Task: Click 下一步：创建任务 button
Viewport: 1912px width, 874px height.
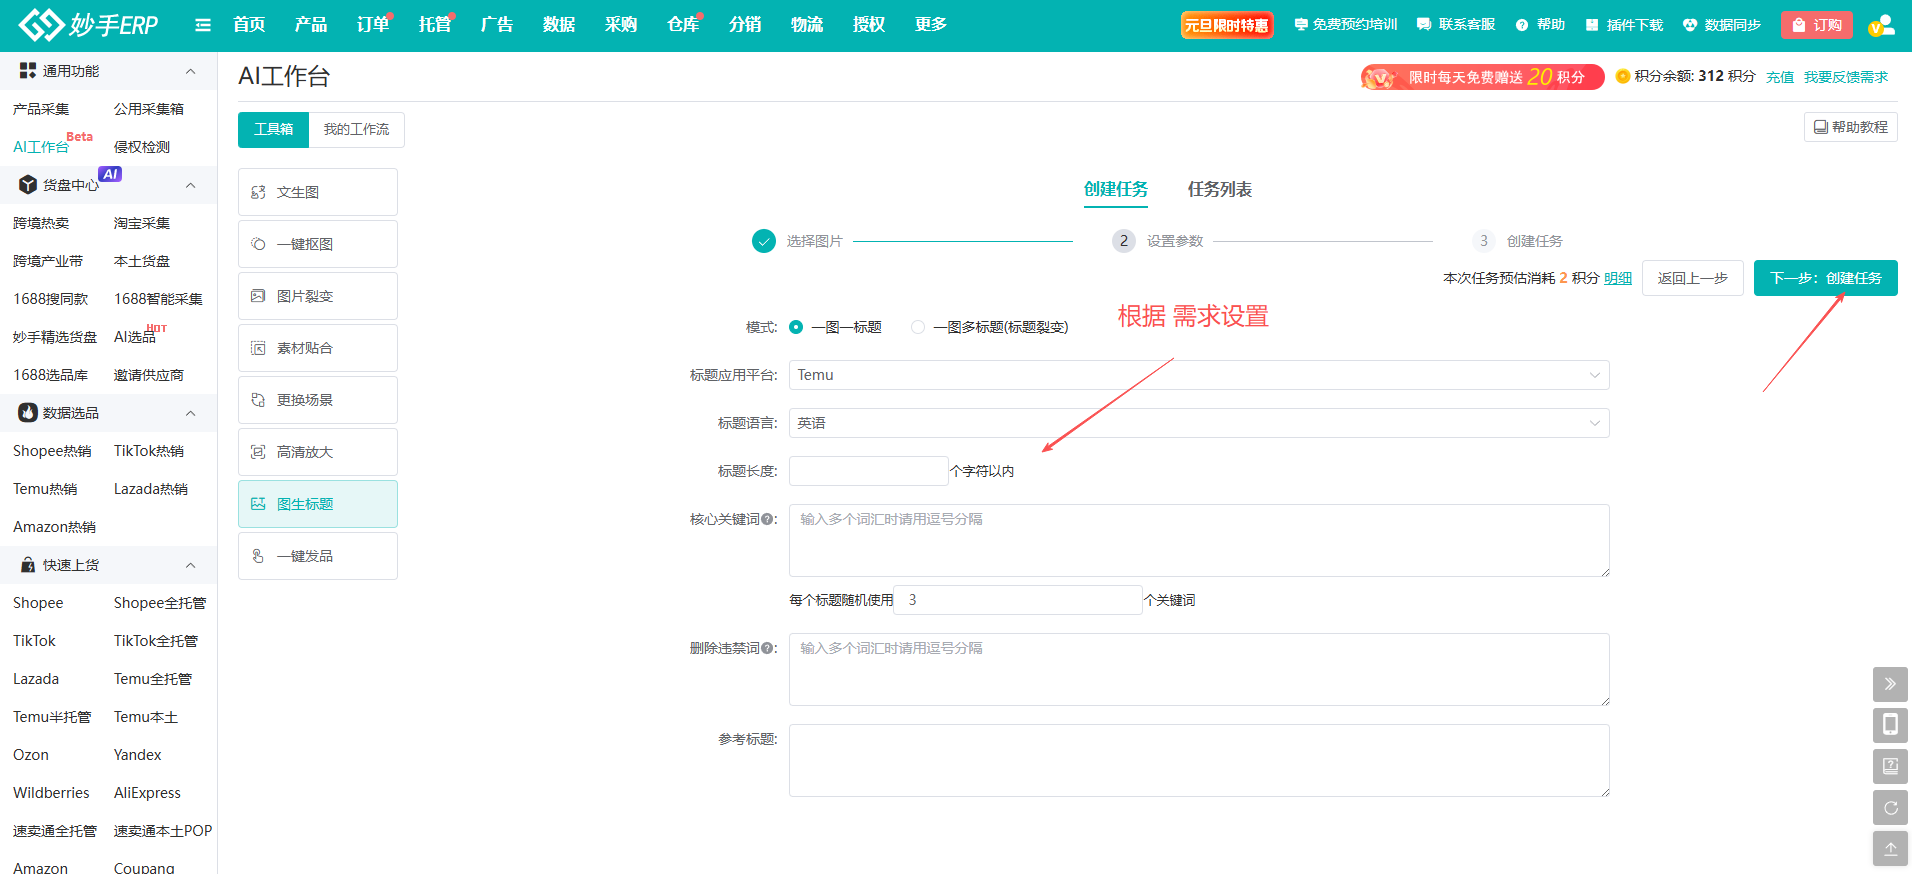Action: [1825, 278]
